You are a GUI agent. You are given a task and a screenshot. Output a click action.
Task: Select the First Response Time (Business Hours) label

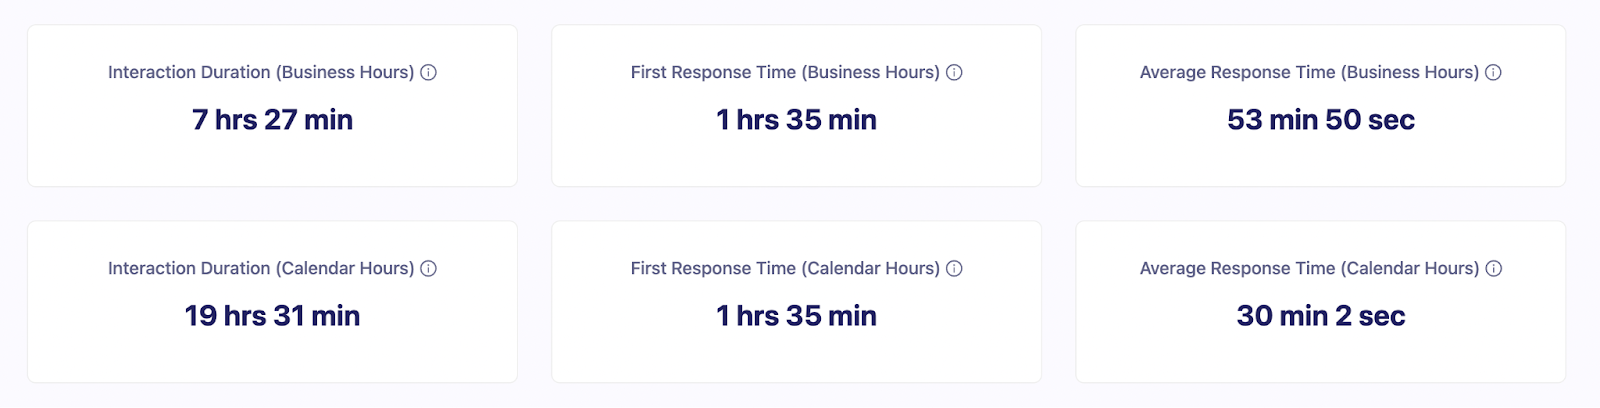(x=785, y=72)
